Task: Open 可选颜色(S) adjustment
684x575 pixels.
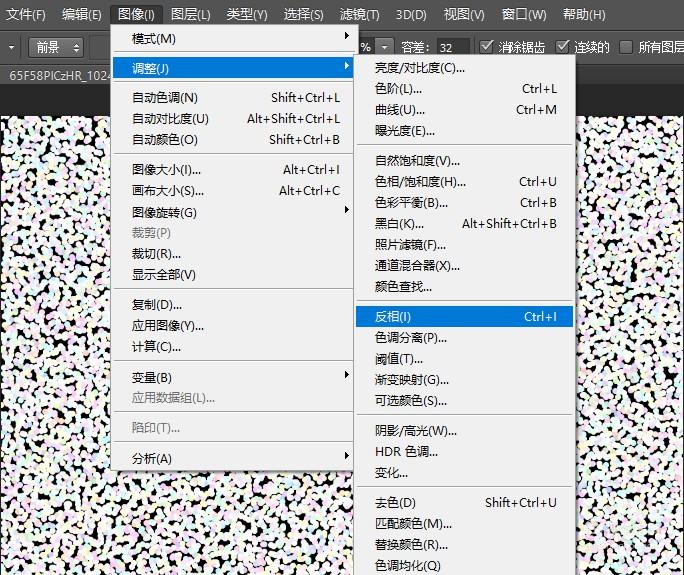Action: [x=464, y=400]
